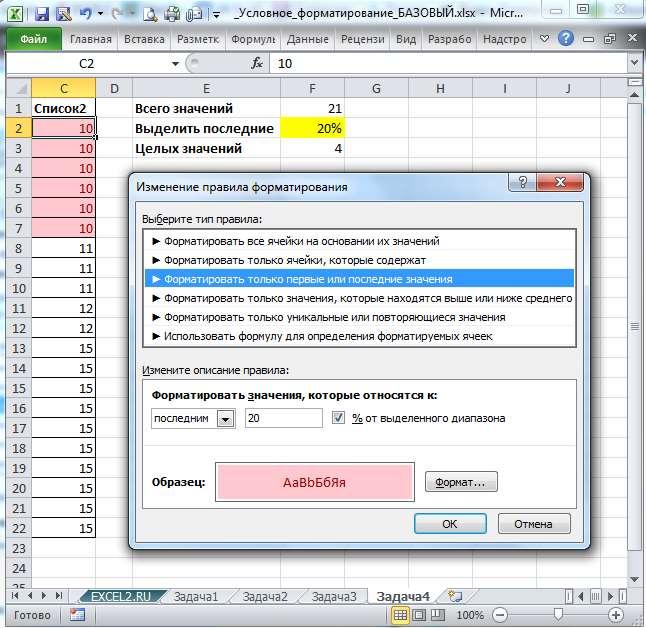646x628 pixels.
Task: Switch to the Вид ribbon tab
Action: 406,39
